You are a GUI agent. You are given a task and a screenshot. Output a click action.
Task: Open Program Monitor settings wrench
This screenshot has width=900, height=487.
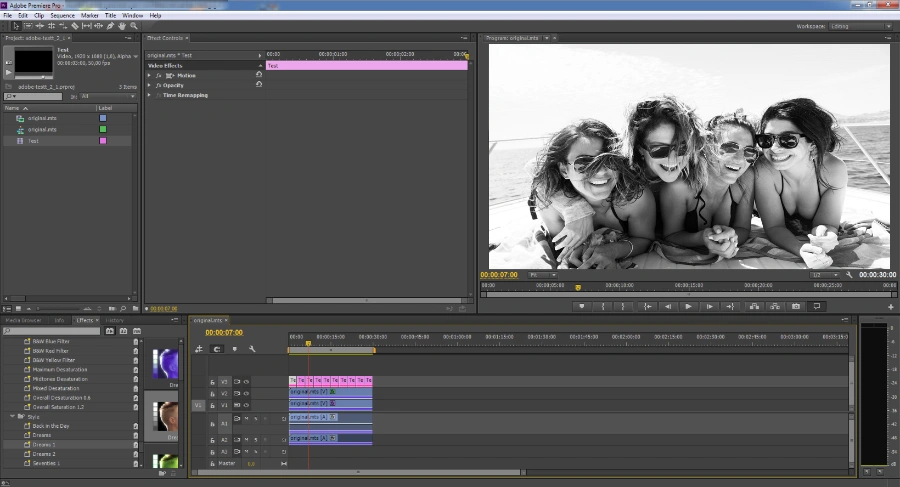(x=849, y=275)
